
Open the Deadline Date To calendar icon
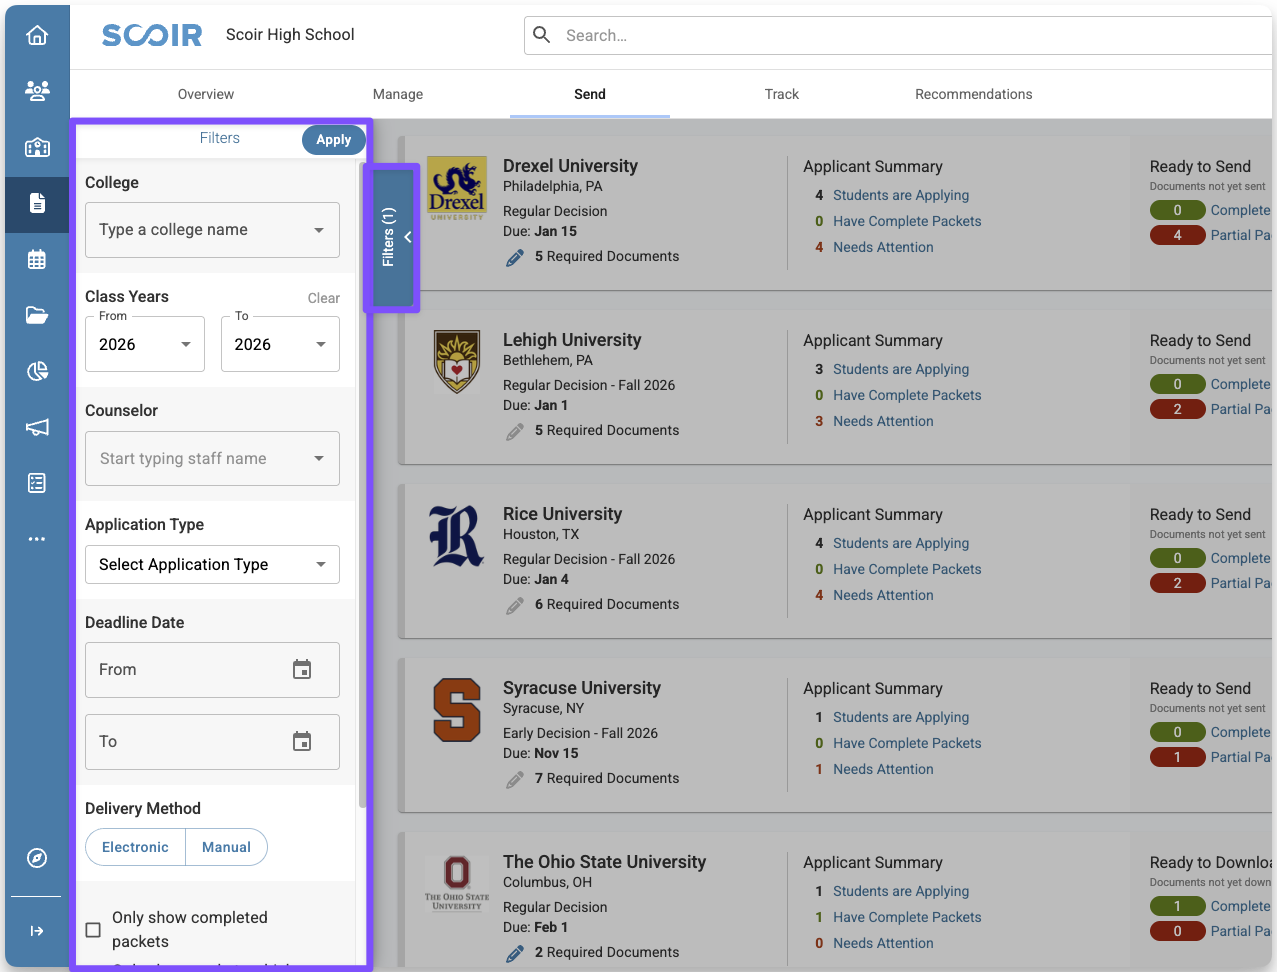click(x=302, y=742)
